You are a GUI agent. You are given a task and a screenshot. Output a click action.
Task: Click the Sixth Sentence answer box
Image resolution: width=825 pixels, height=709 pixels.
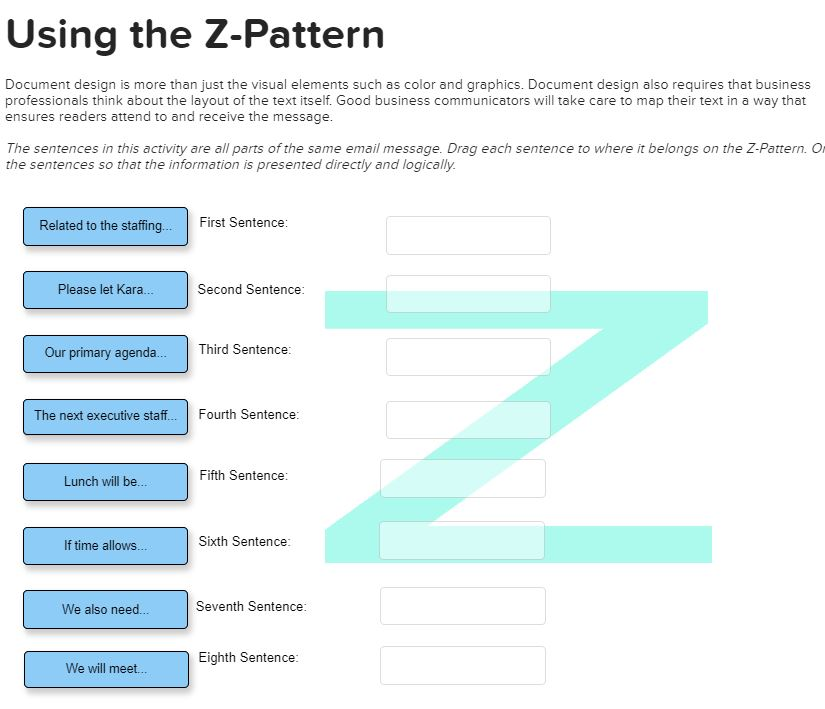[461, 540]
